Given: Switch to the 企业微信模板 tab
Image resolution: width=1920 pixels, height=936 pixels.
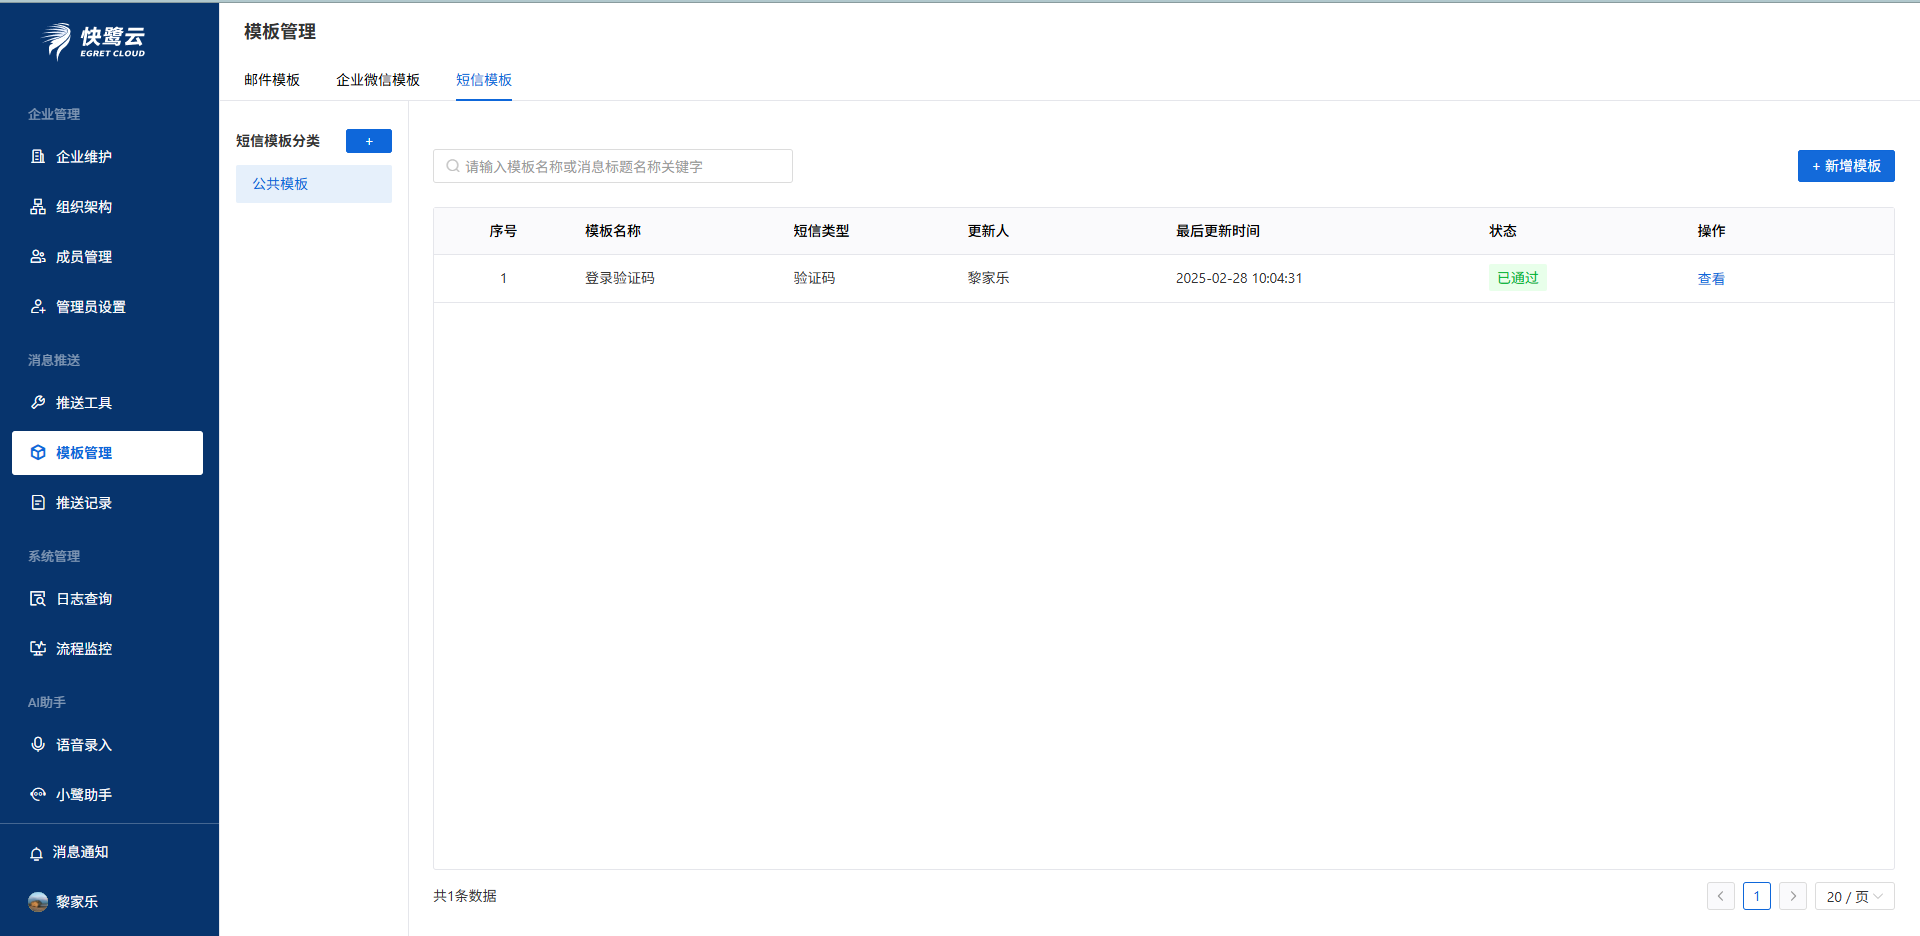Looking at the screenshot, I should (x=378, y=80).
